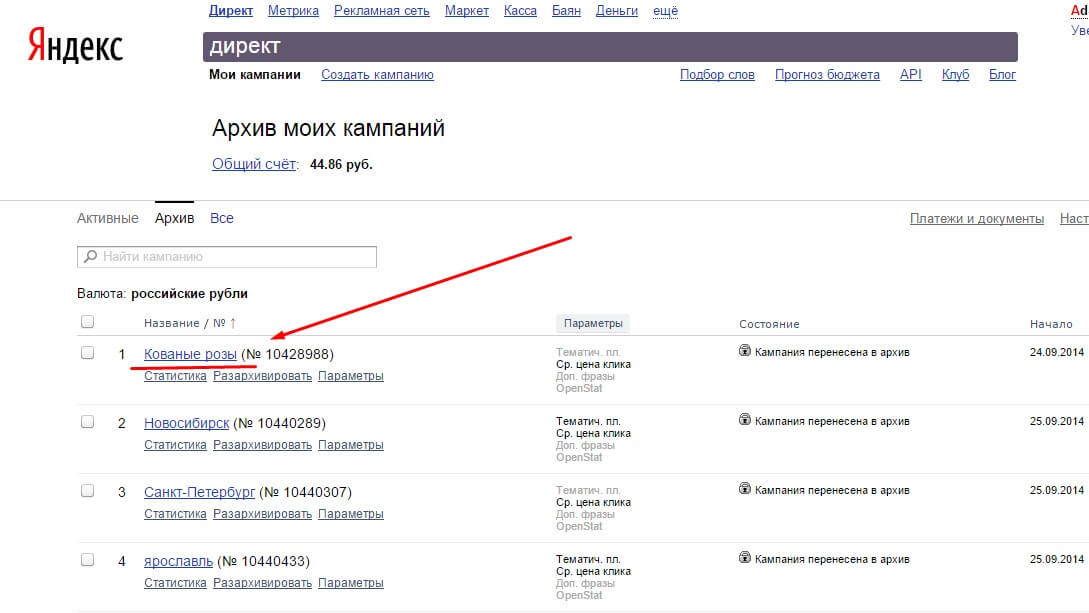Screen dimensions: 1089x613
Task: Click the currency value российские рубли
Action: coord(190,294)
